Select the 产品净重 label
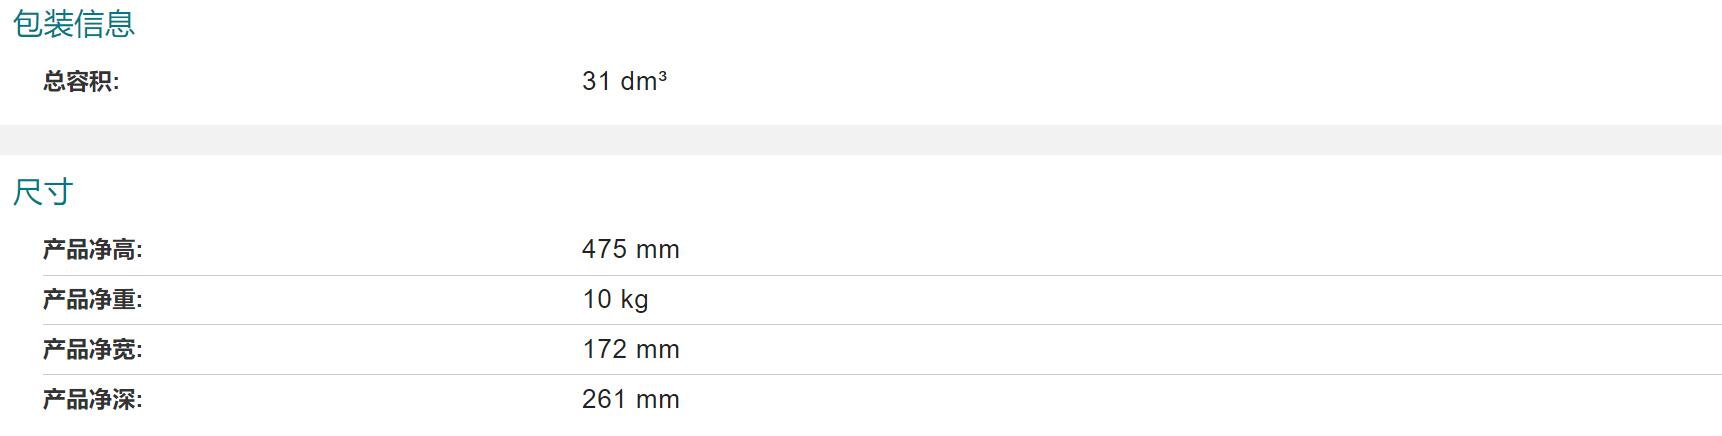 click(x=93, y=299)
